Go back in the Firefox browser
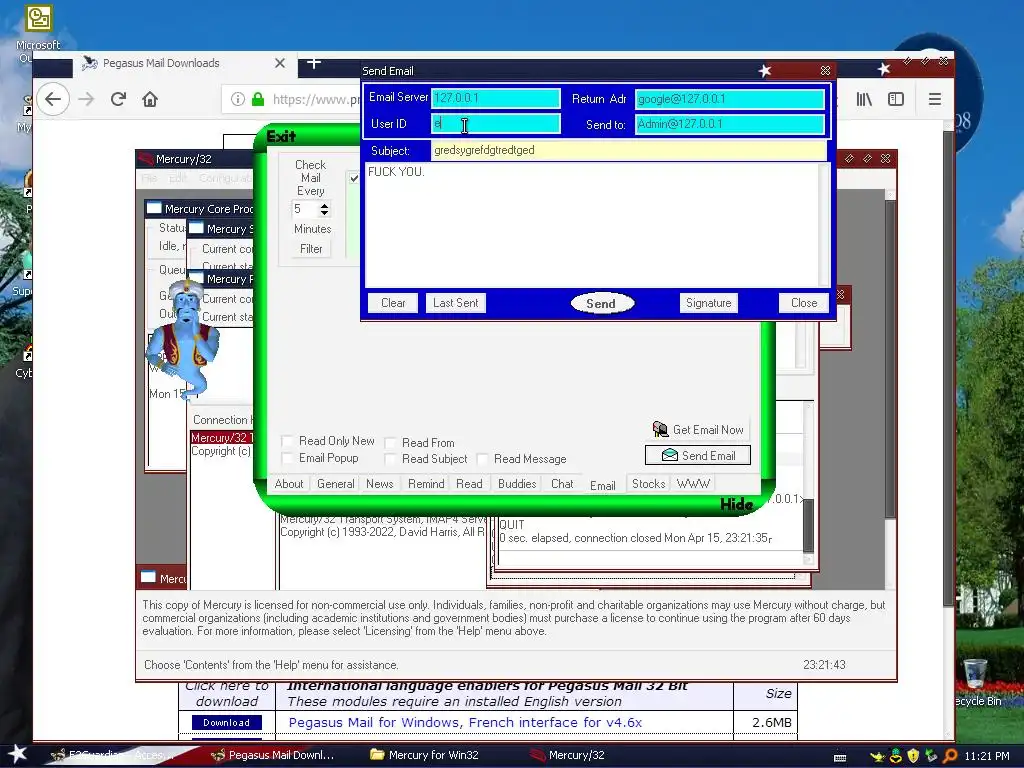Image resolution: width=1024 pixels, height=768 pixels. (x=53, y=99)
